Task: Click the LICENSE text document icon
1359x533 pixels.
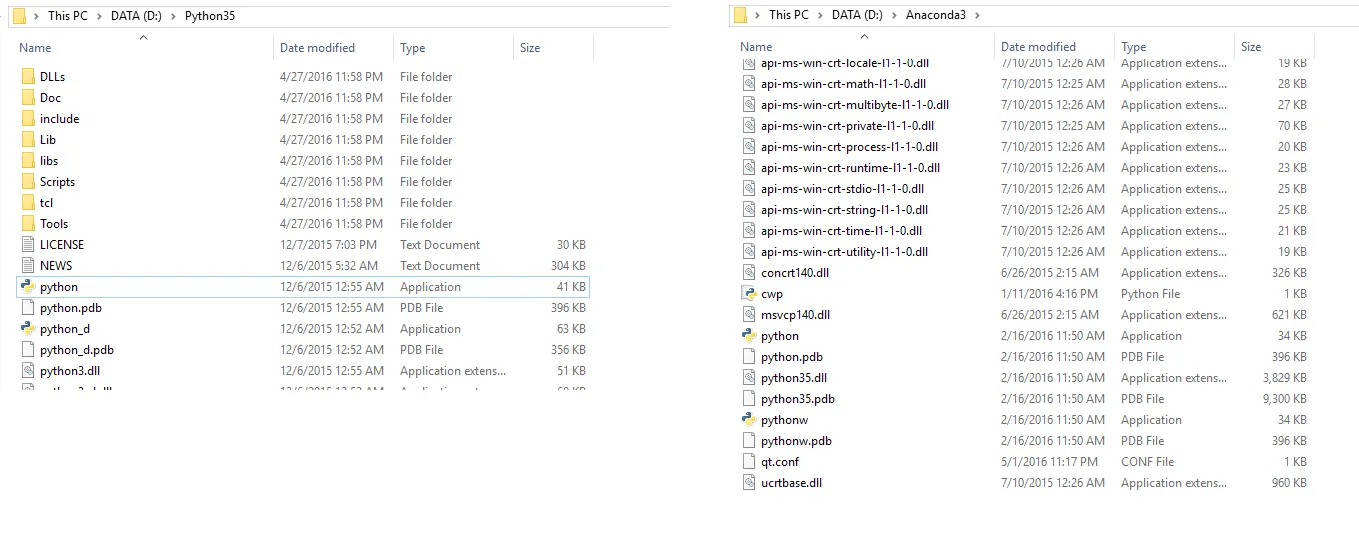Action: pyautogui.click(x=28, y=245)
